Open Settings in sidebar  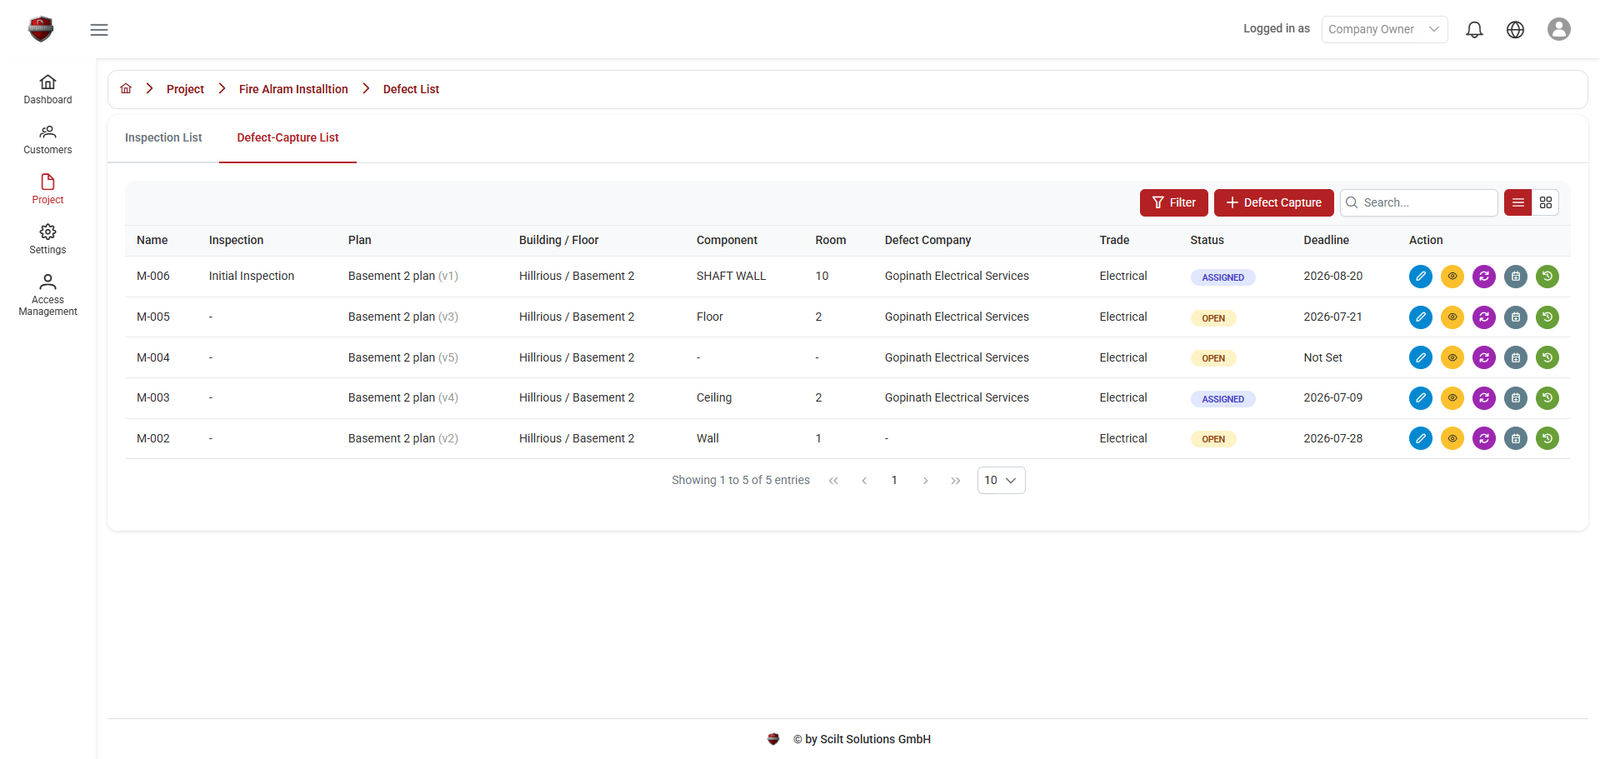[48, 239]
